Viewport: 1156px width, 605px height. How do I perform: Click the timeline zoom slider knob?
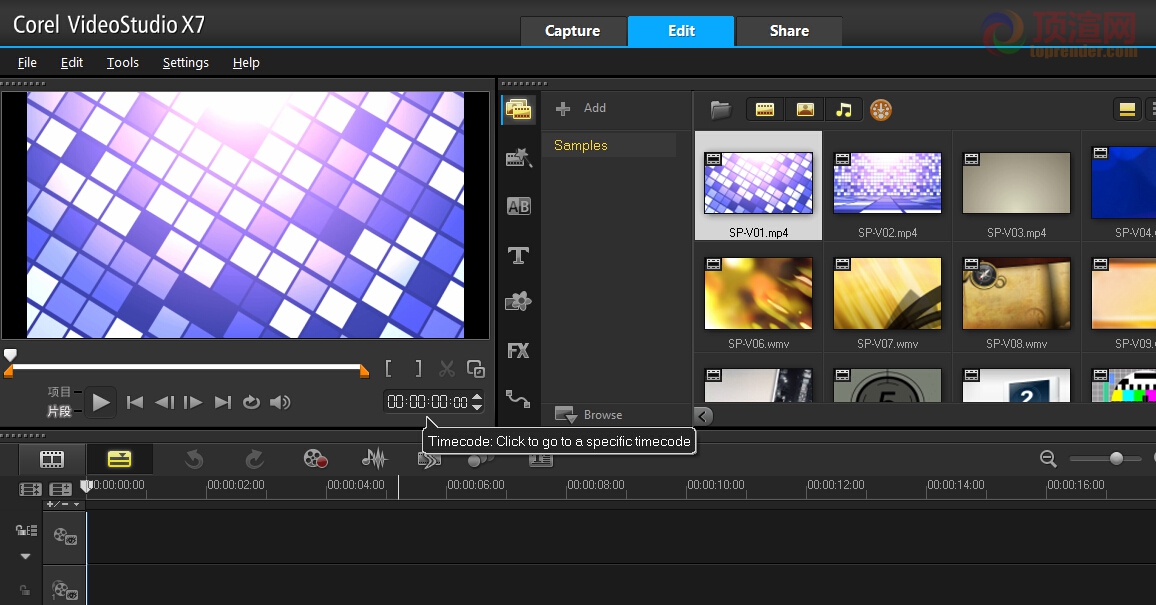(1116, 458)
